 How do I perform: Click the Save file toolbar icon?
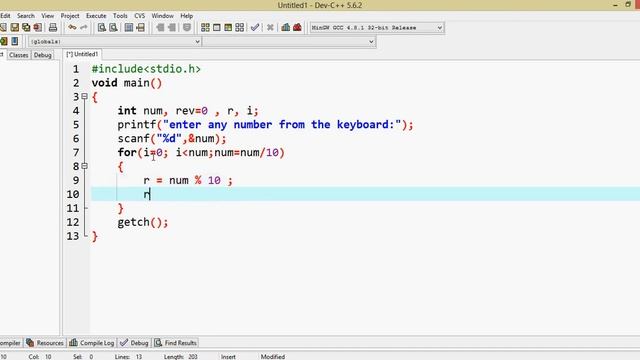tap(15, 27)
